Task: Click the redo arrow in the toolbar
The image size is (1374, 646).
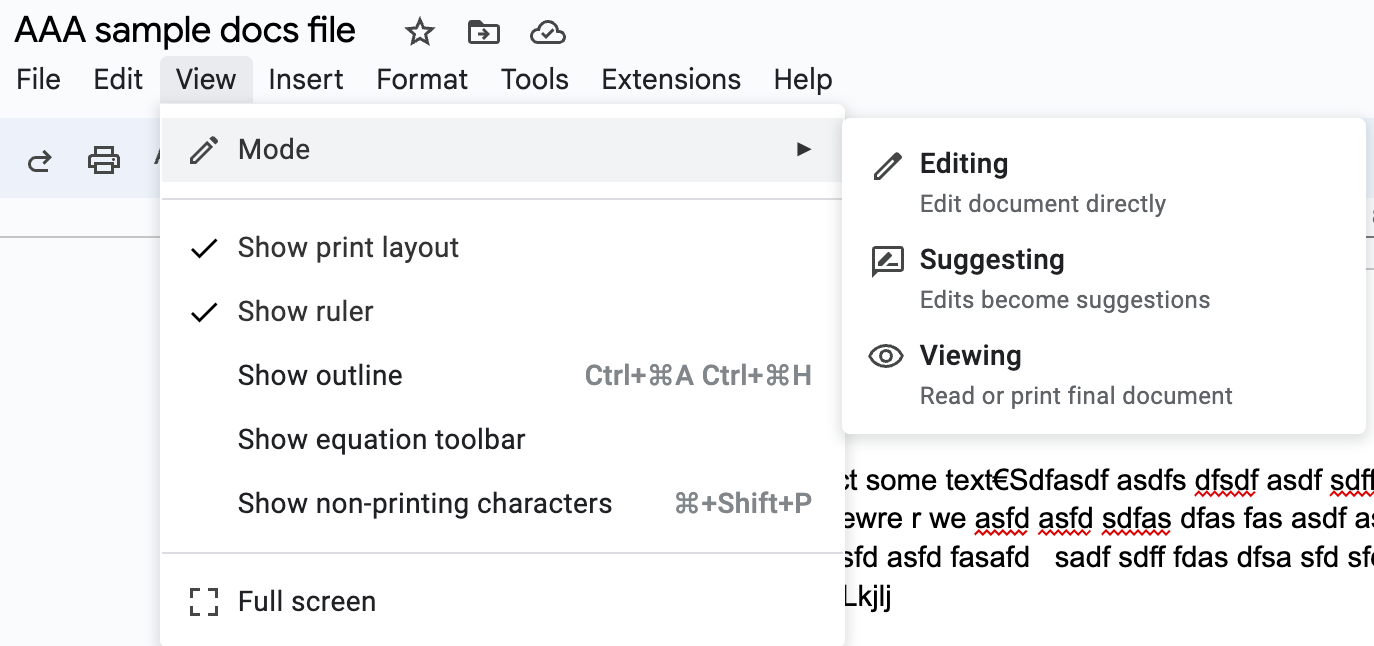Action: pos(39,160)
